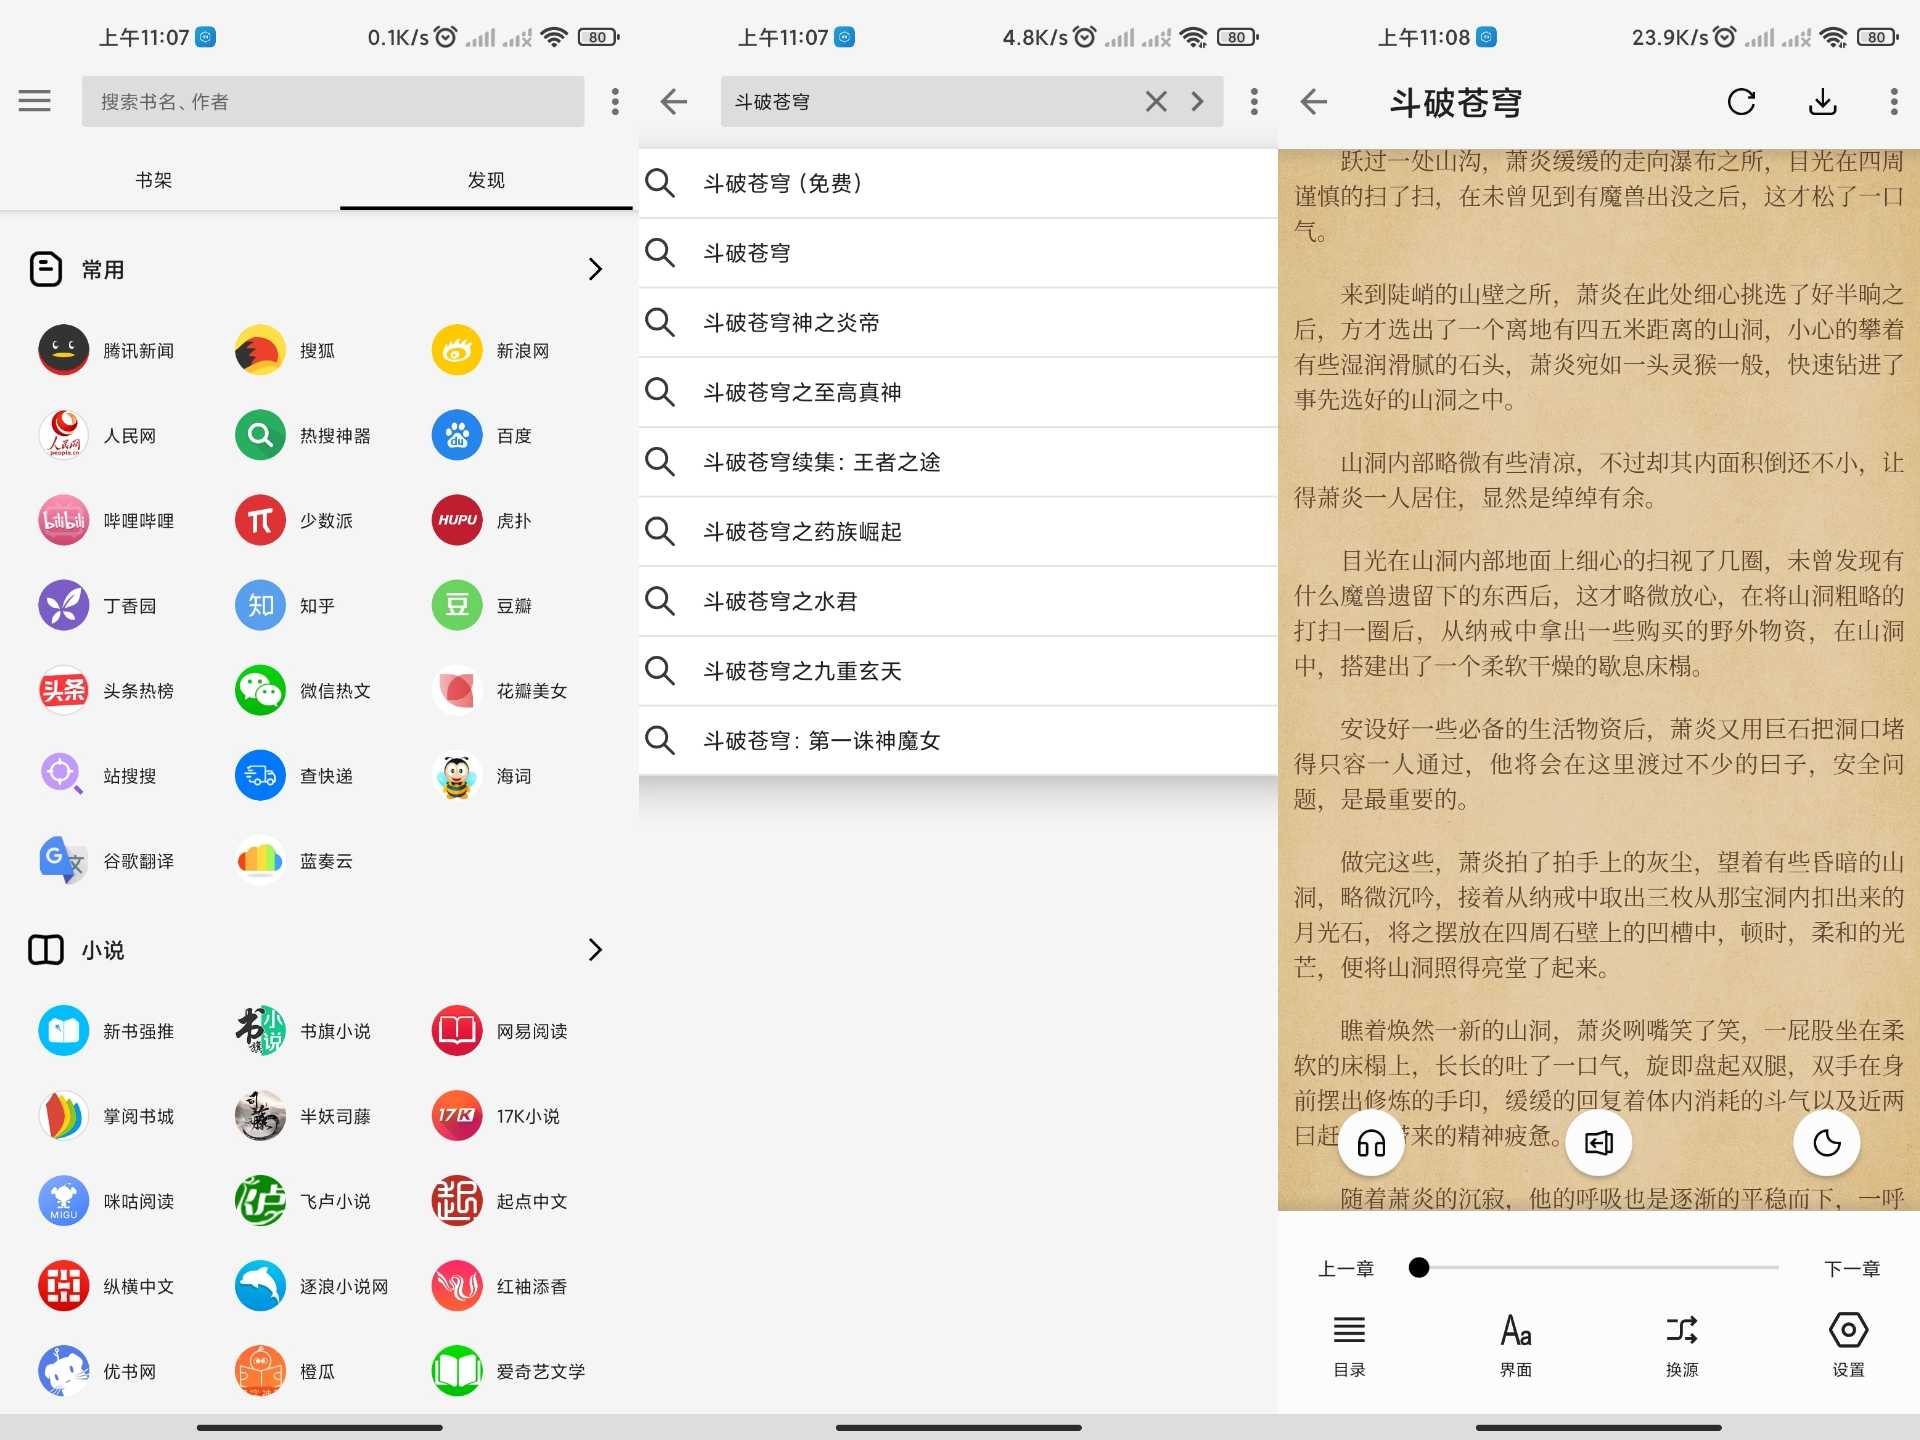Click the chapter progress slider track
The width and height of the screenshot is (1920, 1440).
pos(1598,1268)
